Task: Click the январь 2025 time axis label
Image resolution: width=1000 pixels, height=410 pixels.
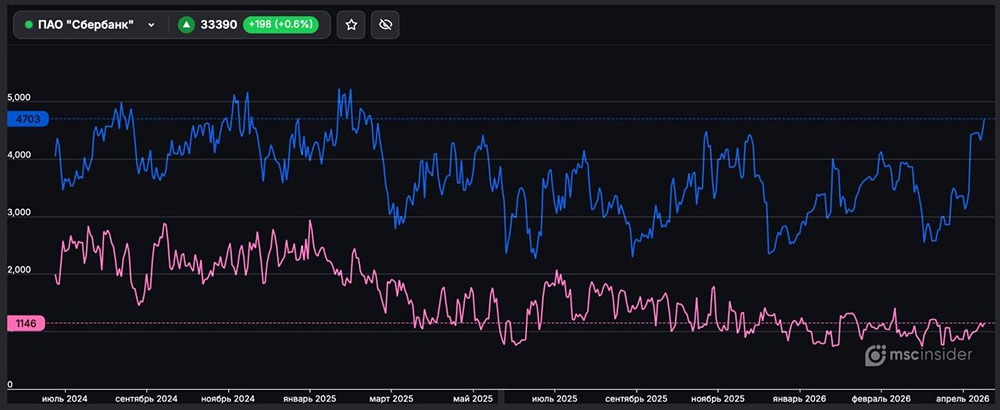Action: click(309, 399)
